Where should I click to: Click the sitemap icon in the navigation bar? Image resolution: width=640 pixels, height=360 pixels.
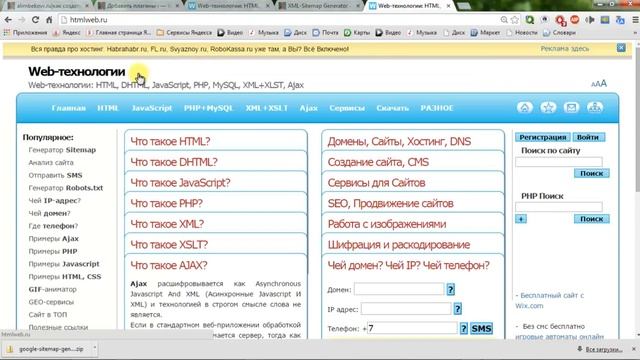click(x=595, y=107)
